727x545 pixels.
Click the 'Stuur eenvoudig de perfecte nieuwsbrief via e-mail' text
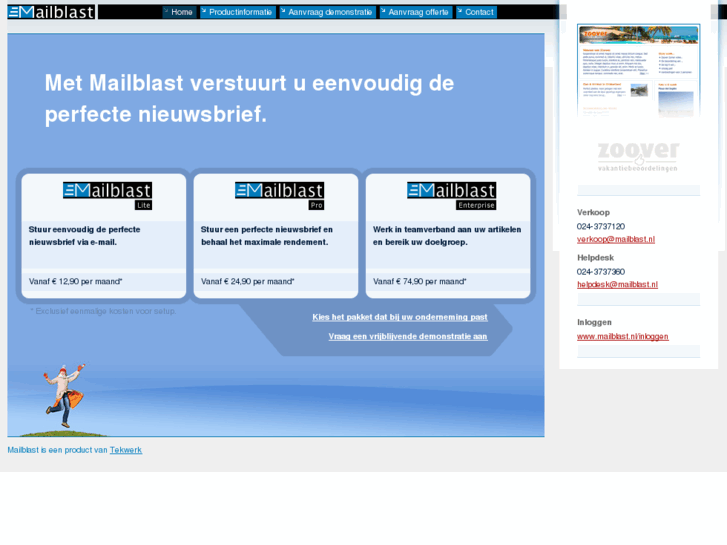[x=84, y=236]
